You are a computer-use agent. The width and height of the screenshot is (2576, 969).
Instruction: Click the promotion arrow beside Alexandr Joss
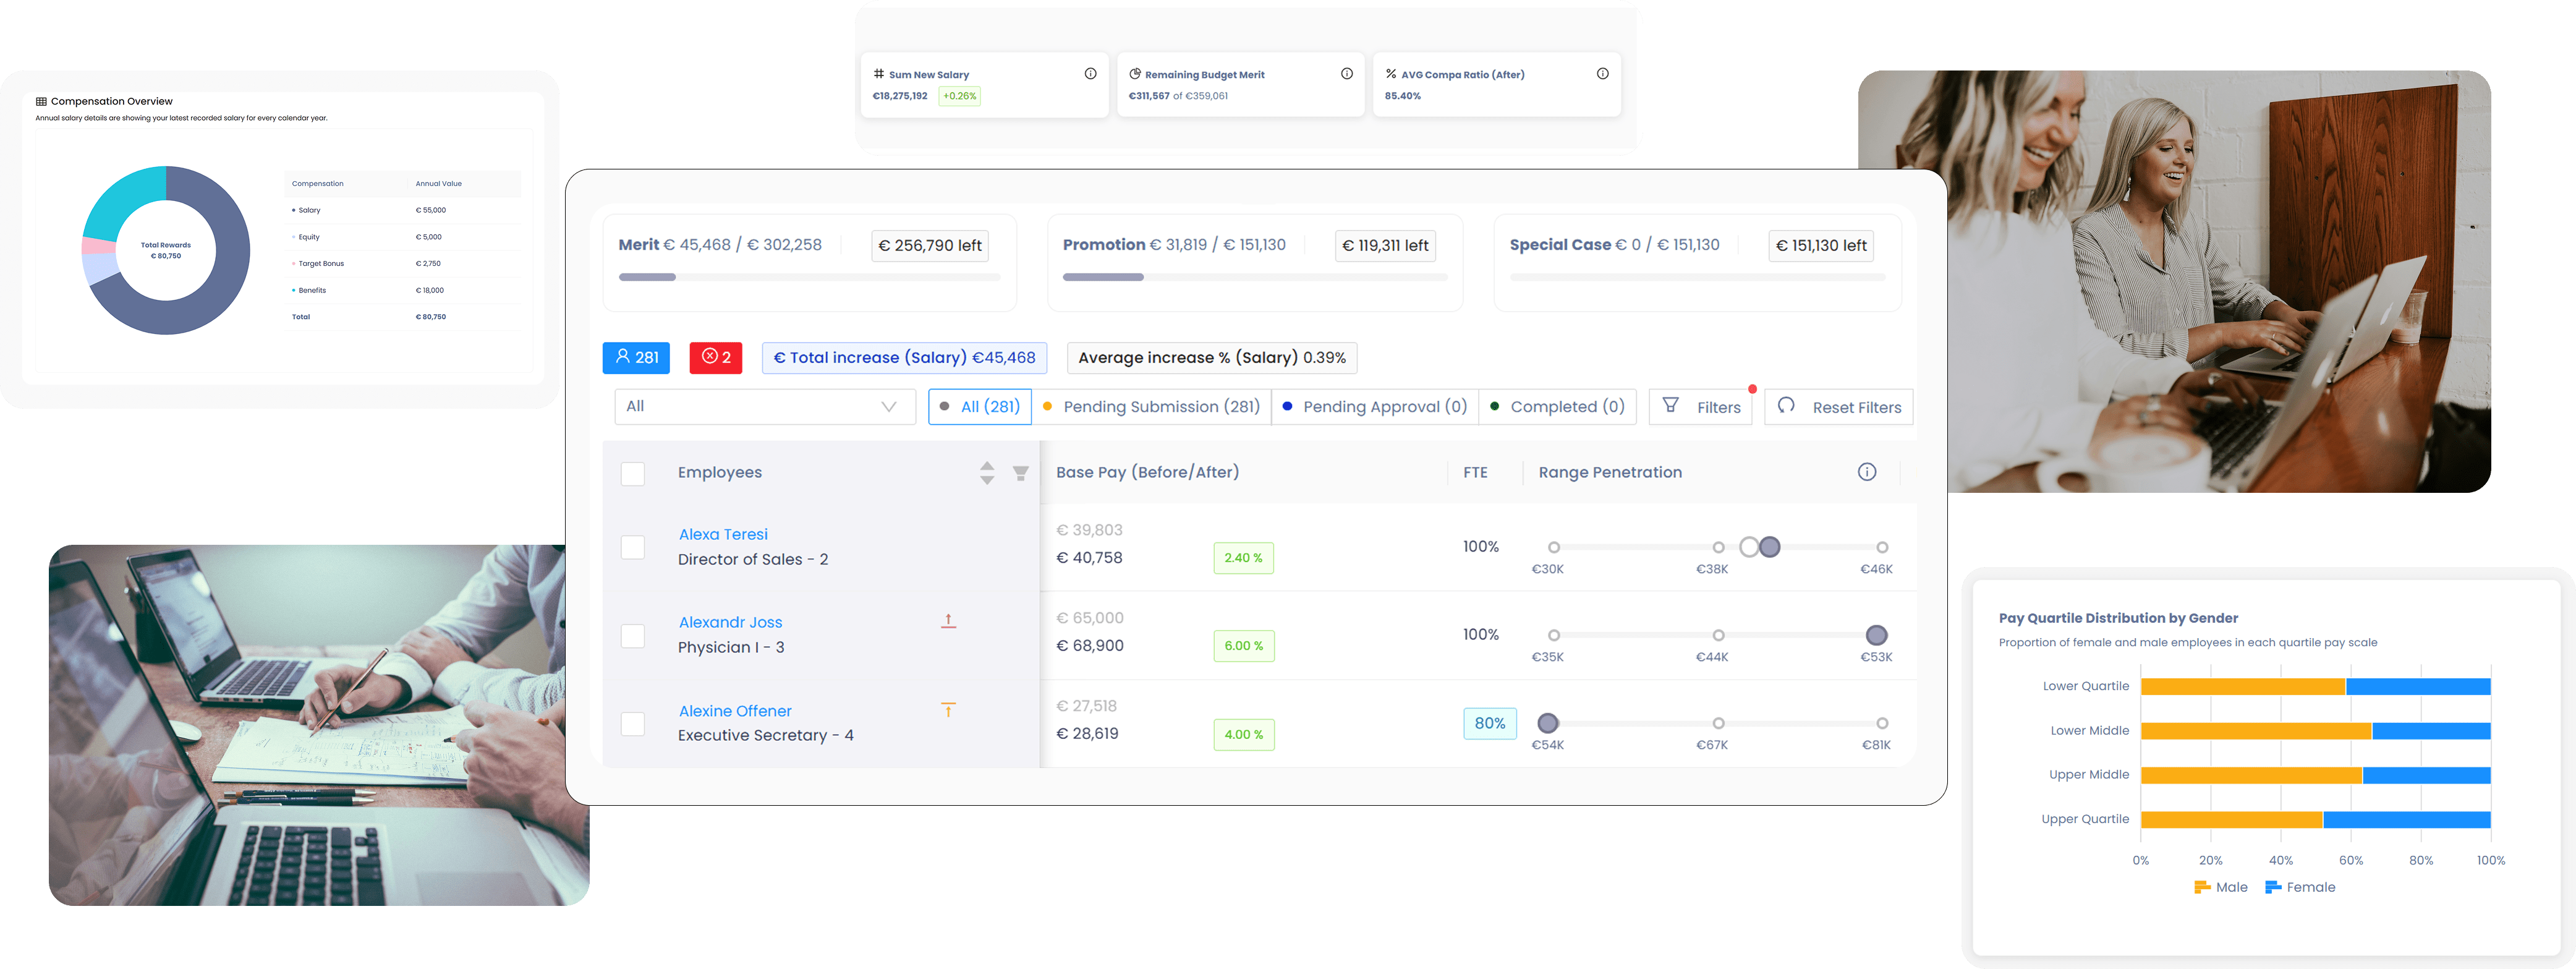pos(947,620)
